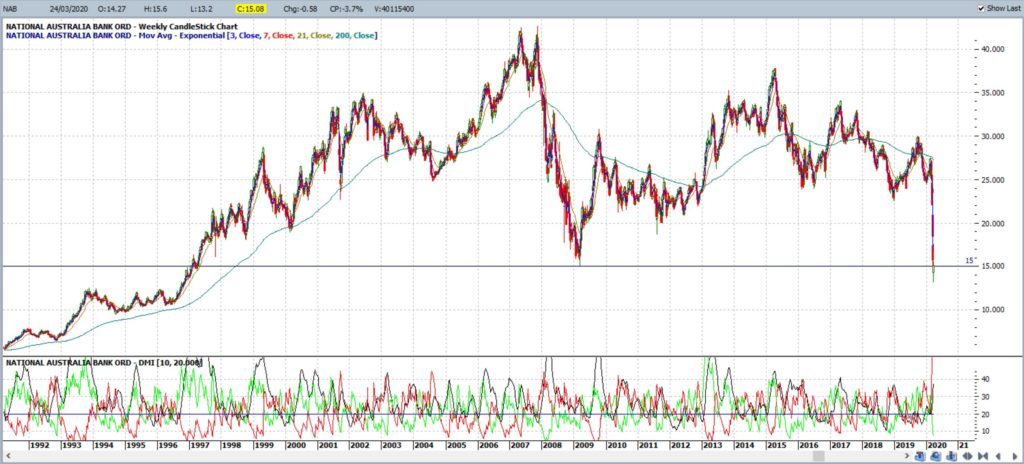Click the 10 label on DMI axis
The width and height of the screenshot is (1024, 464).
pos(984,431)
